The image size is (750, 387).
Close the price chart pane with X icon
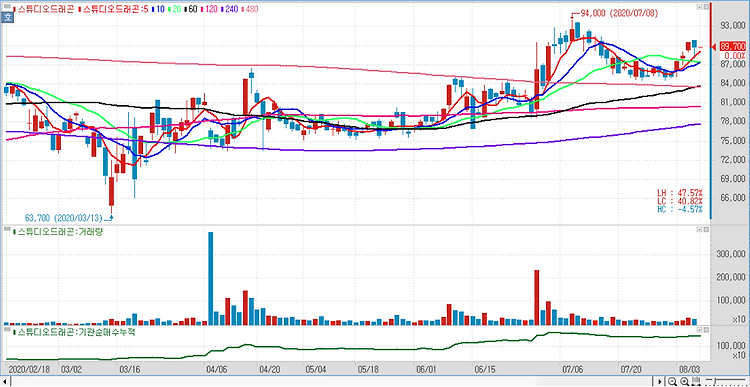point(706,8)
